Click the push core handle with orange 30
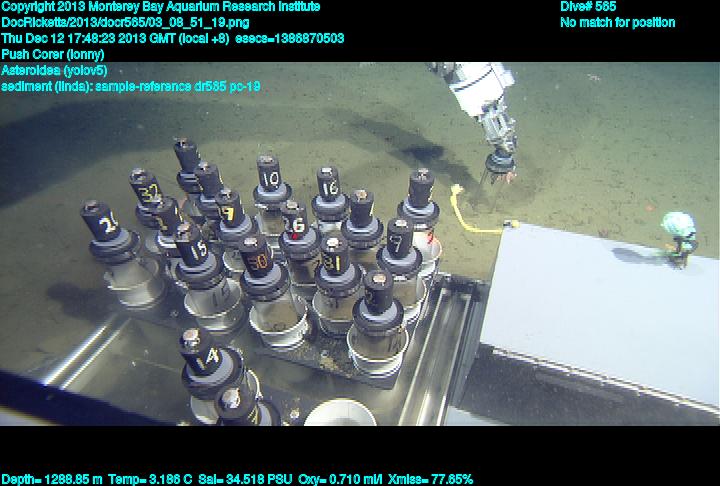Viewport: 720px width, 486px height. 257,257
